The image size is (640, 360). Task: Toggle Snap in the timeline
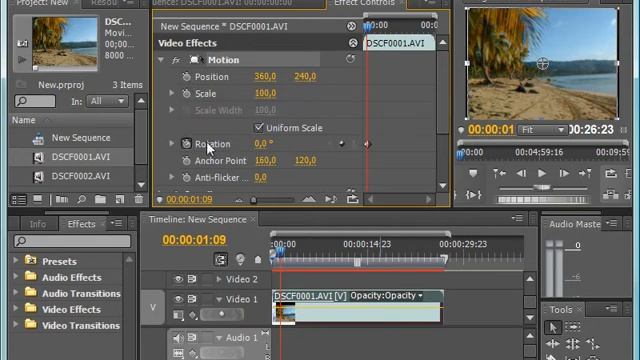coord(220,260)
